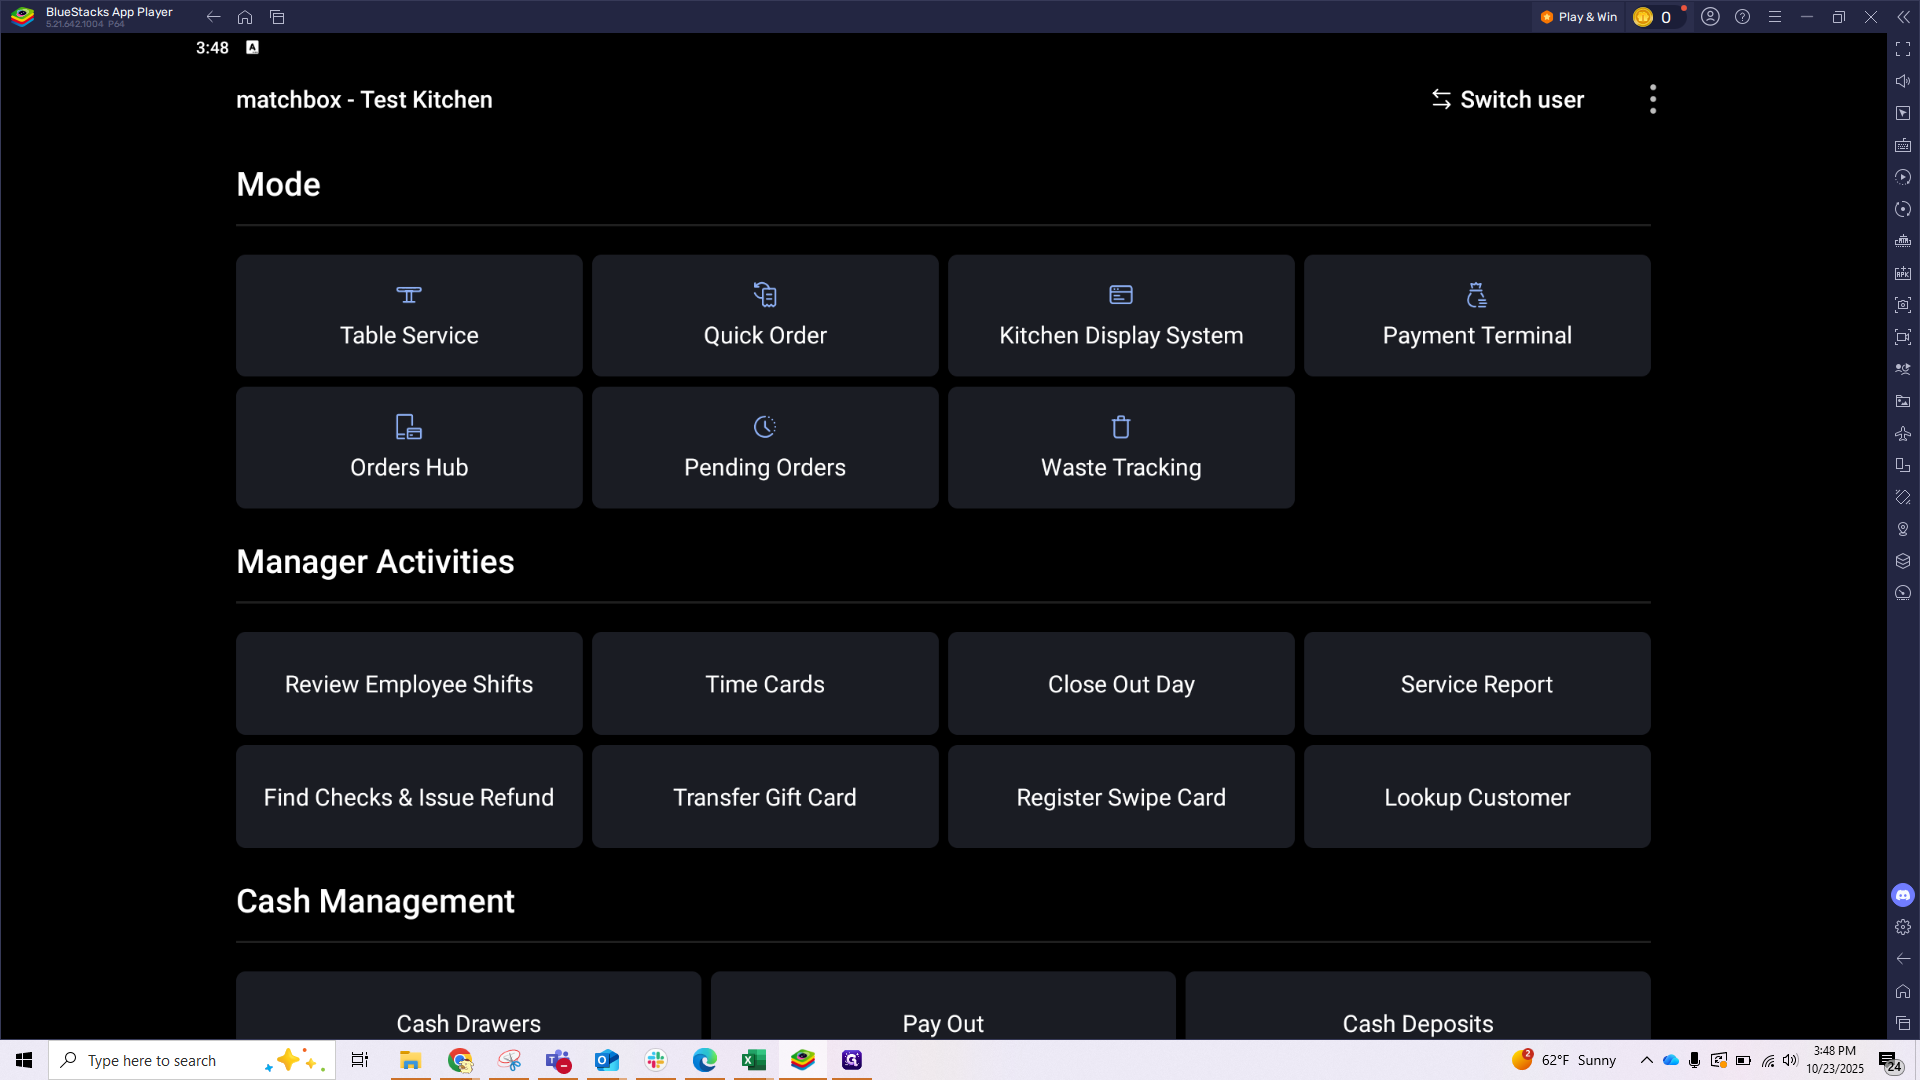The image size is (1920, 1080).
Task: Open BlueStacks hamburger menu
Action: pyautogui.click(x=1775, y=17)
